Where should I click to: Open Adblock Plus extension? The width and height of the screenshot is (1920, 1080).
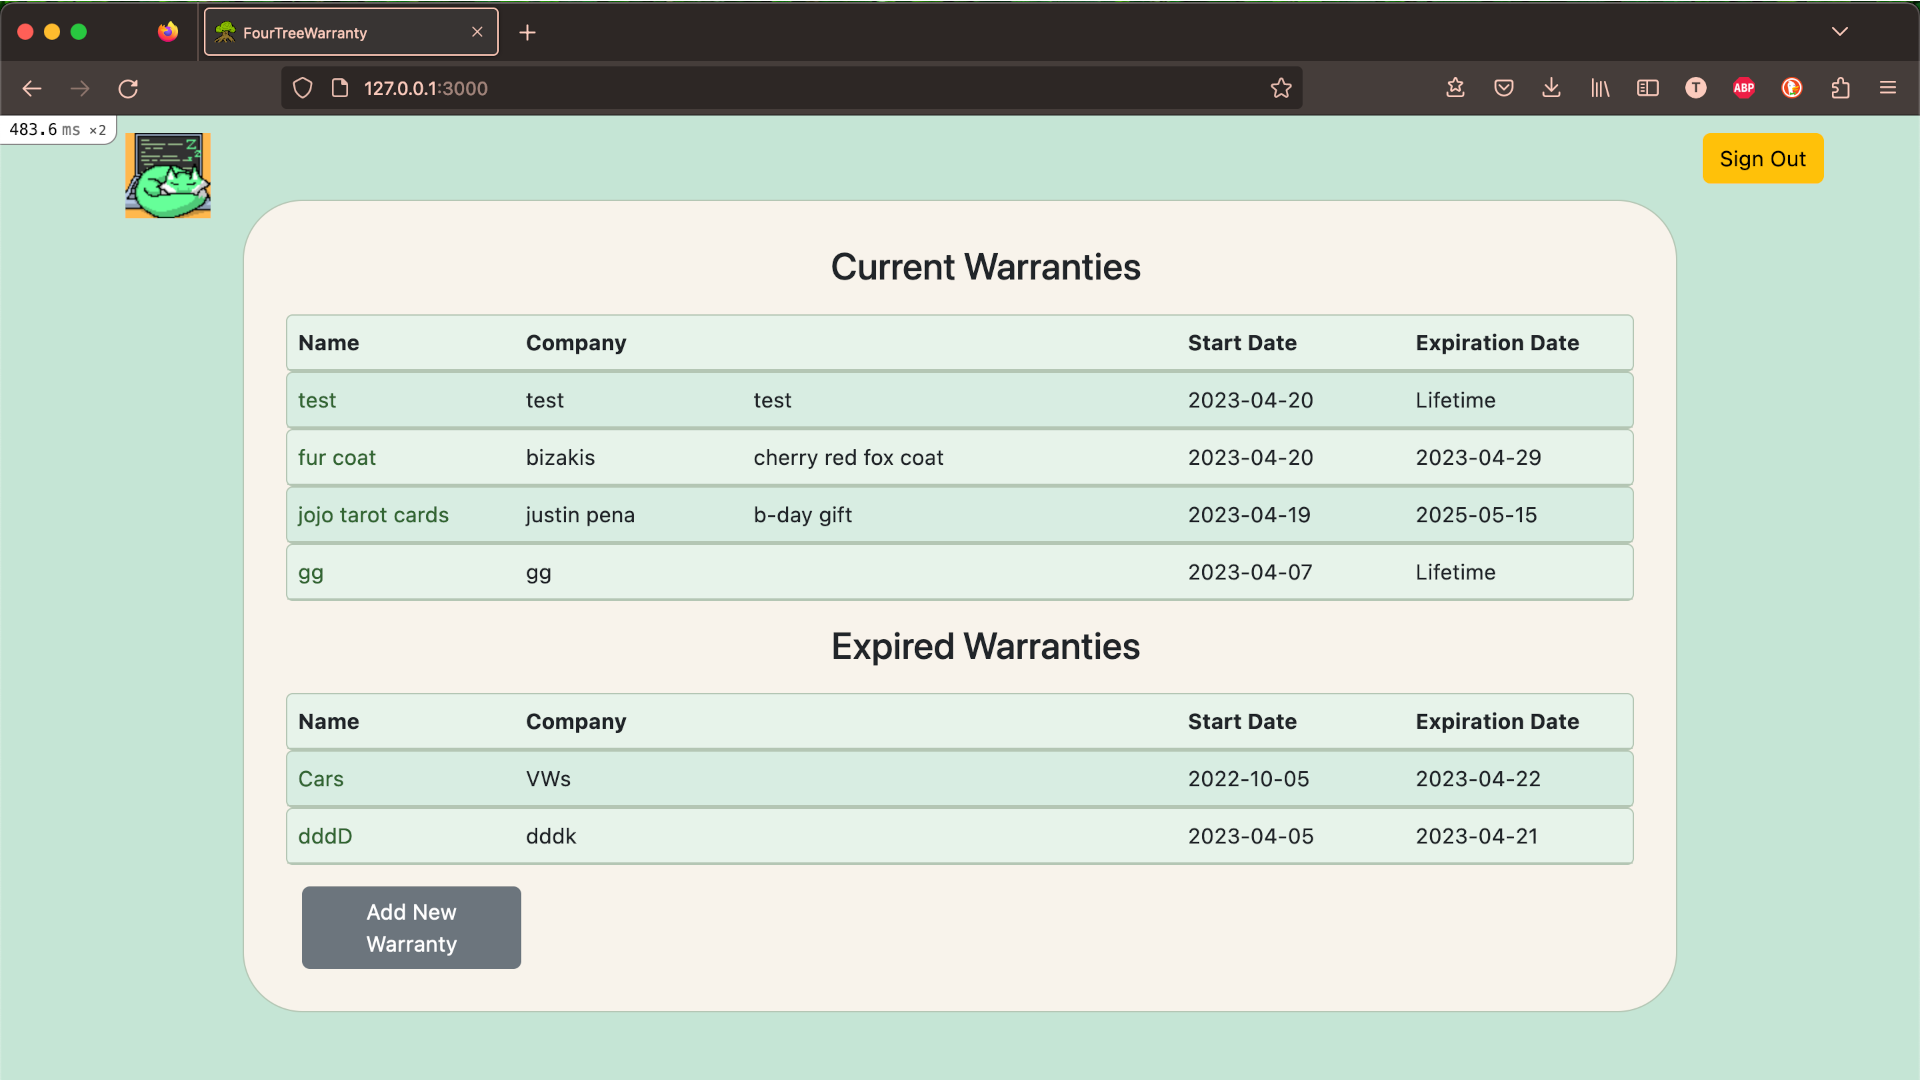coord(1743,88)
